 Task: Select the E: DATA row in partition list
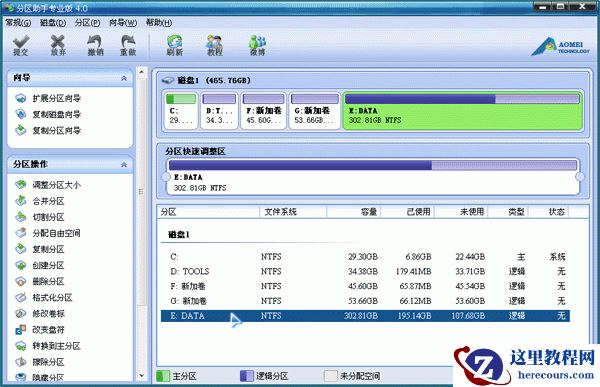pyautogui.click(x=365, y=316)
